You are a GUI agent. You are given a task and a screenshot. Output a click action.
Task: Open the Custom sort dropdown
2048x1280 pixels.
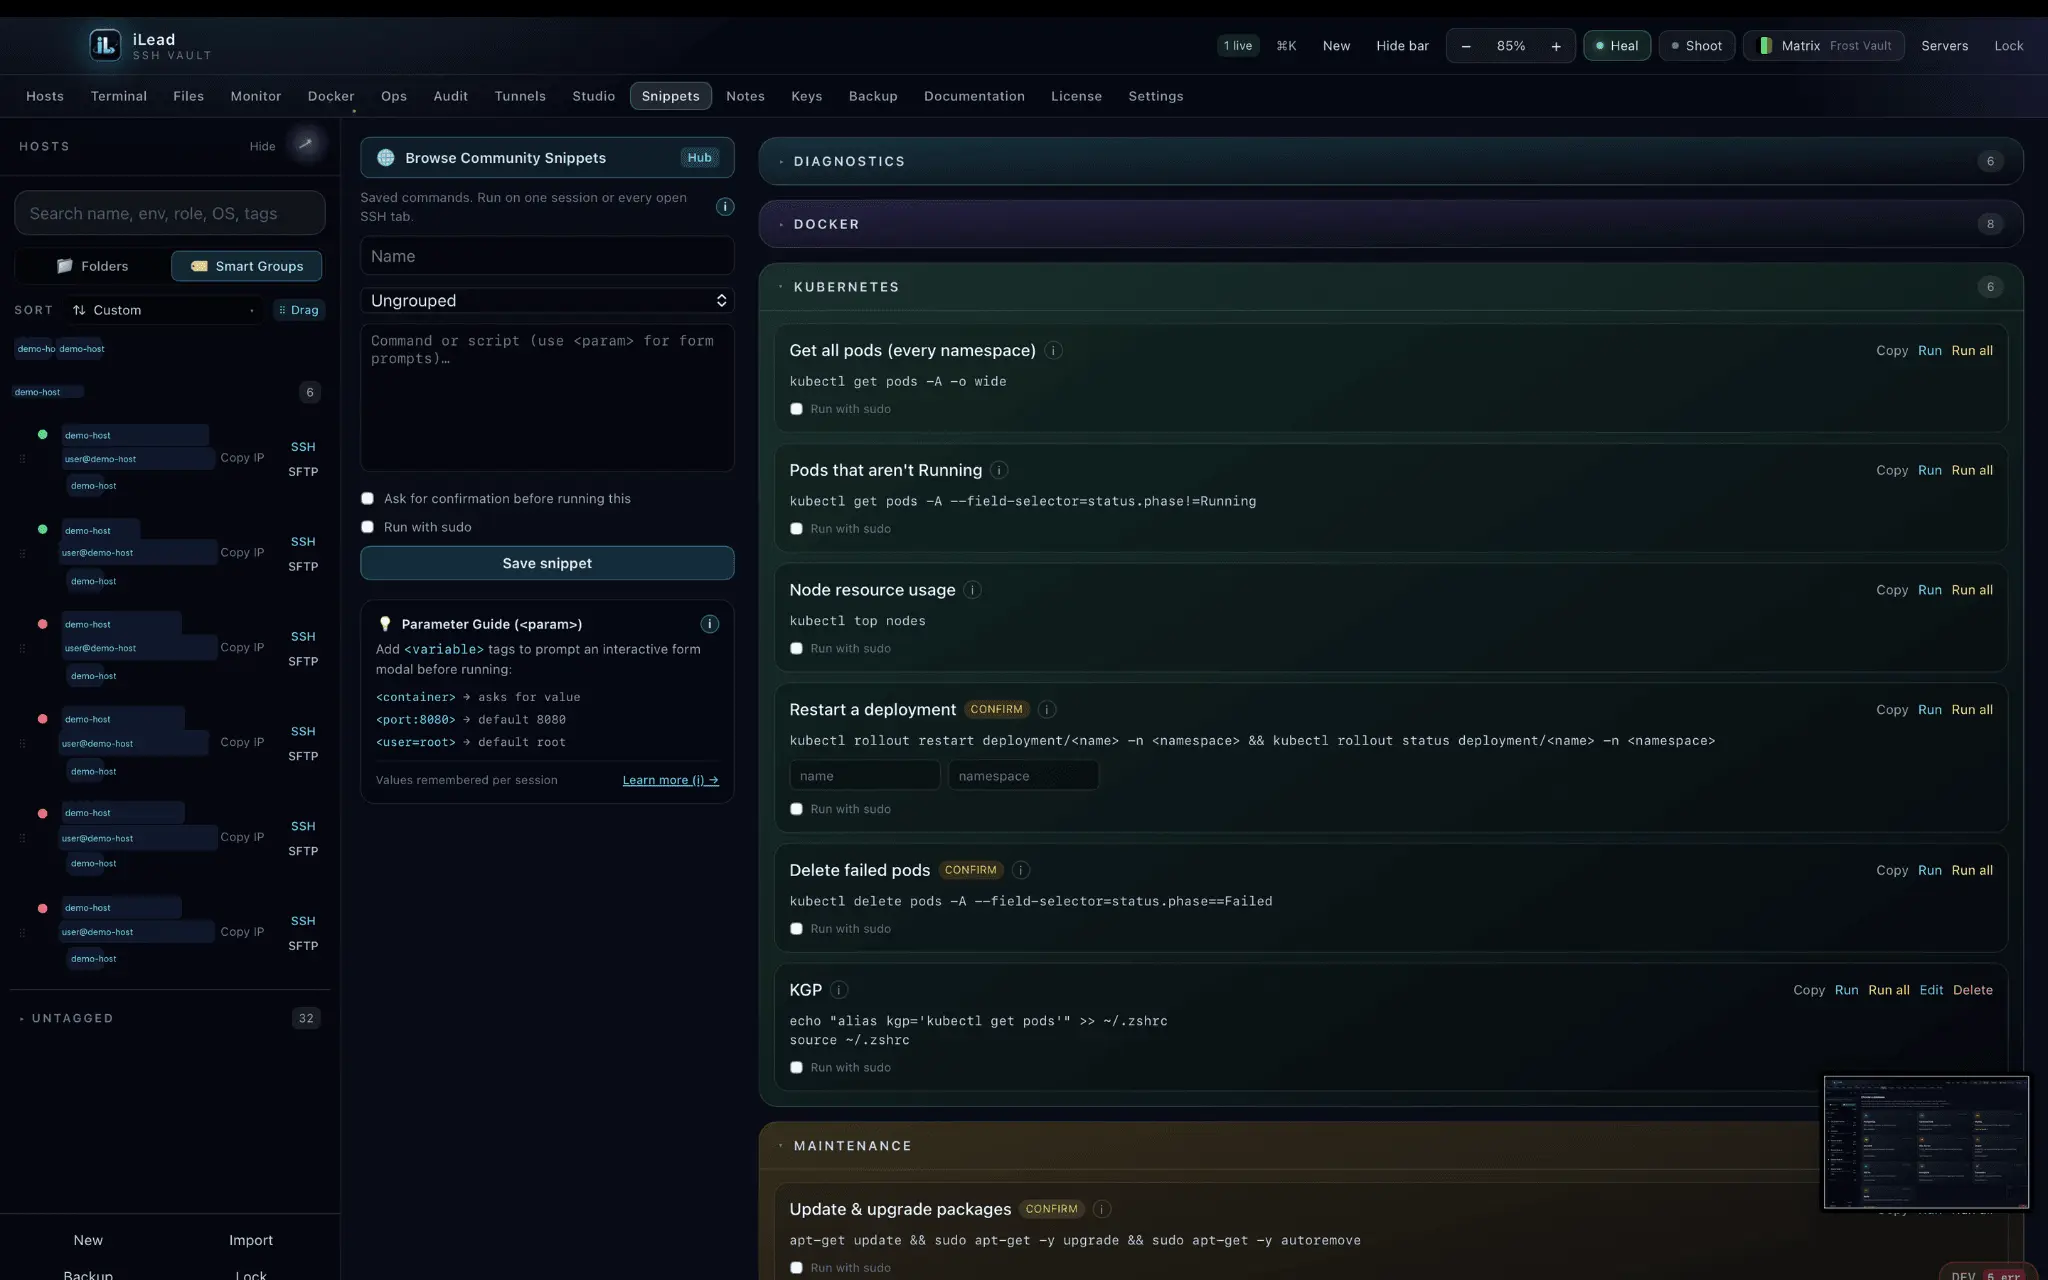click(162, 310)
